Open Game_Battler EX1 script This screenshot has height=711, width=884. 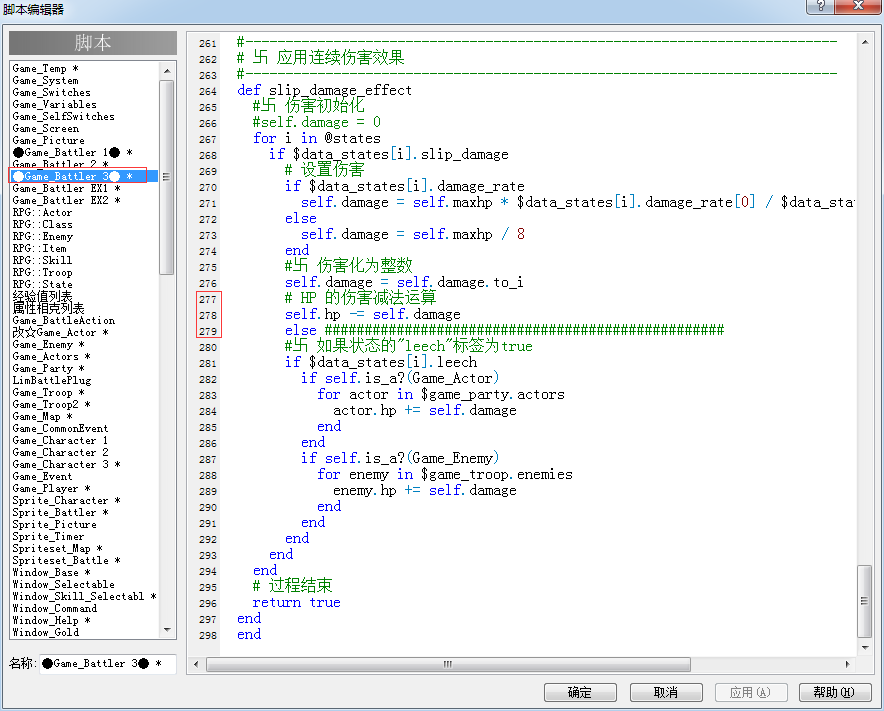pyautogui.click(x=67, y=188)
